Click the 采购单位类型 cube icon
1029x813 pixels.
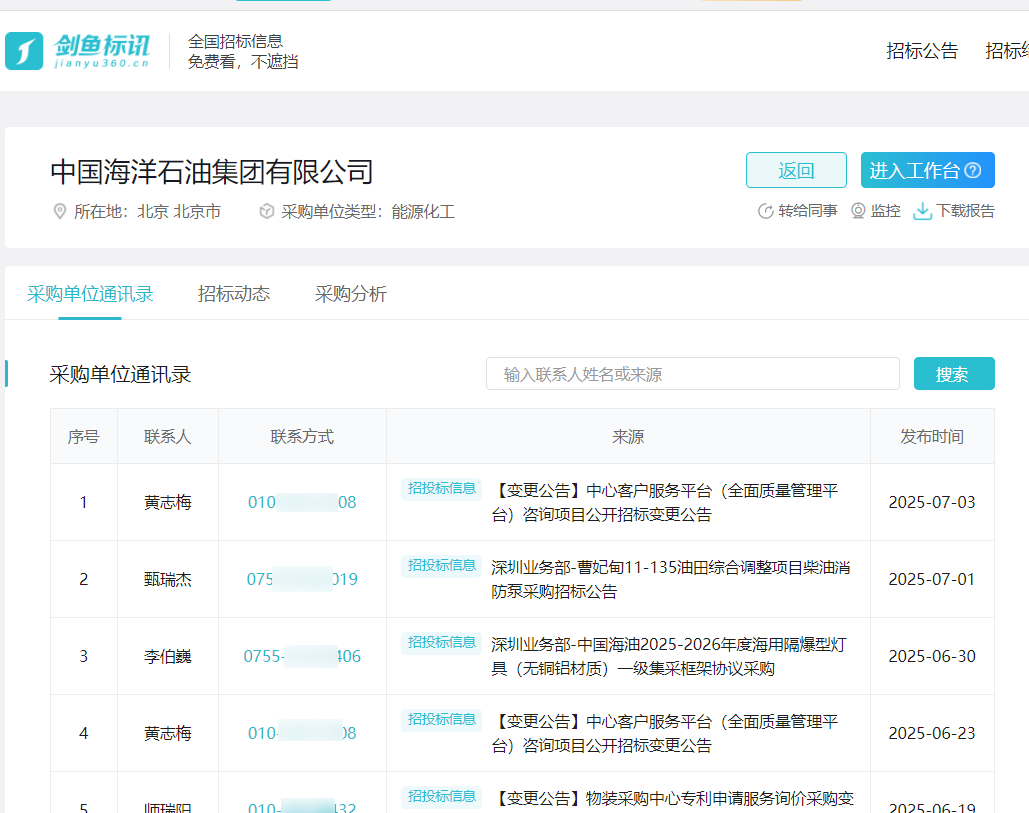pyautogui.click(x=267, y=212)
